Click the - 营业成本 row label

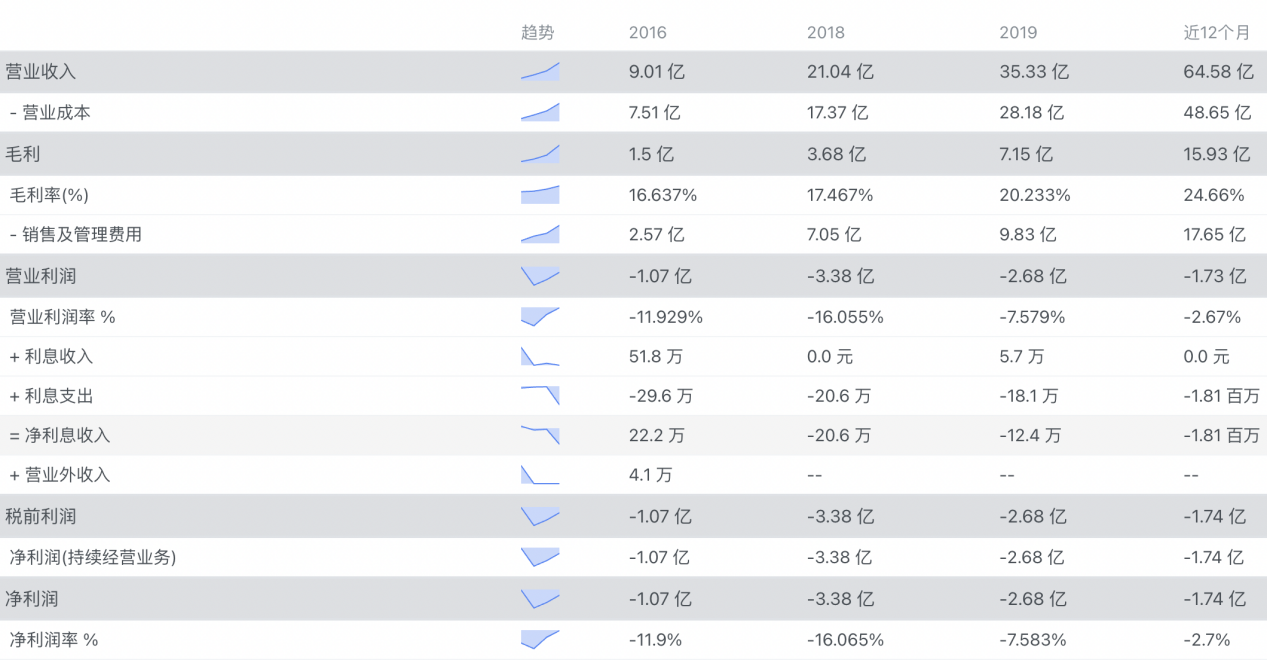coord(50,113)
